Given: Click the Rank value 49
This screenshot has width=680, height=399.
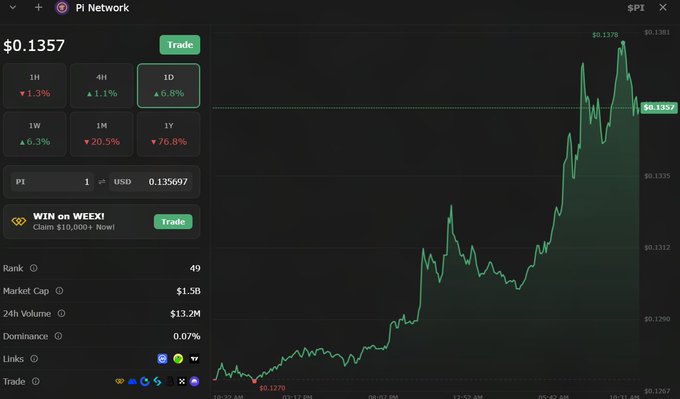Looking at the screenshot, I should click(195, 268).
